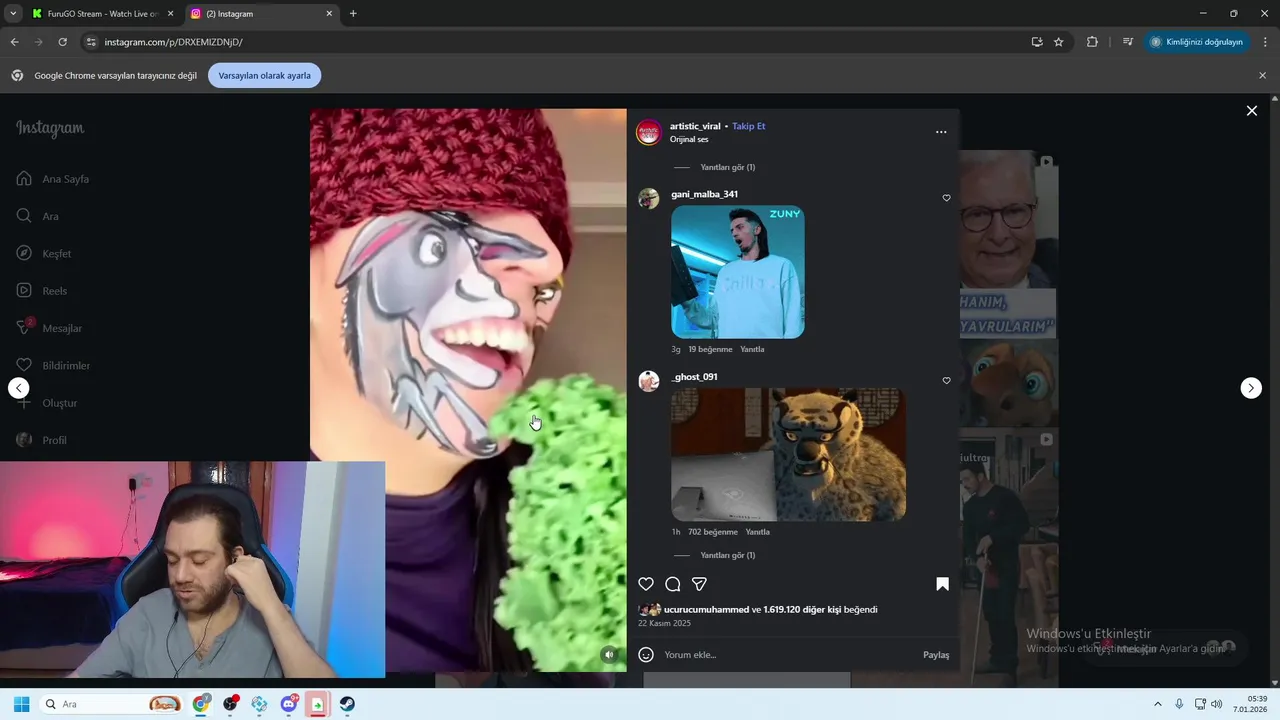Show the 19 beğenme likes list
Viewport: 1280px width, 720px height.
pyautogui.click(x=710, y=349)
